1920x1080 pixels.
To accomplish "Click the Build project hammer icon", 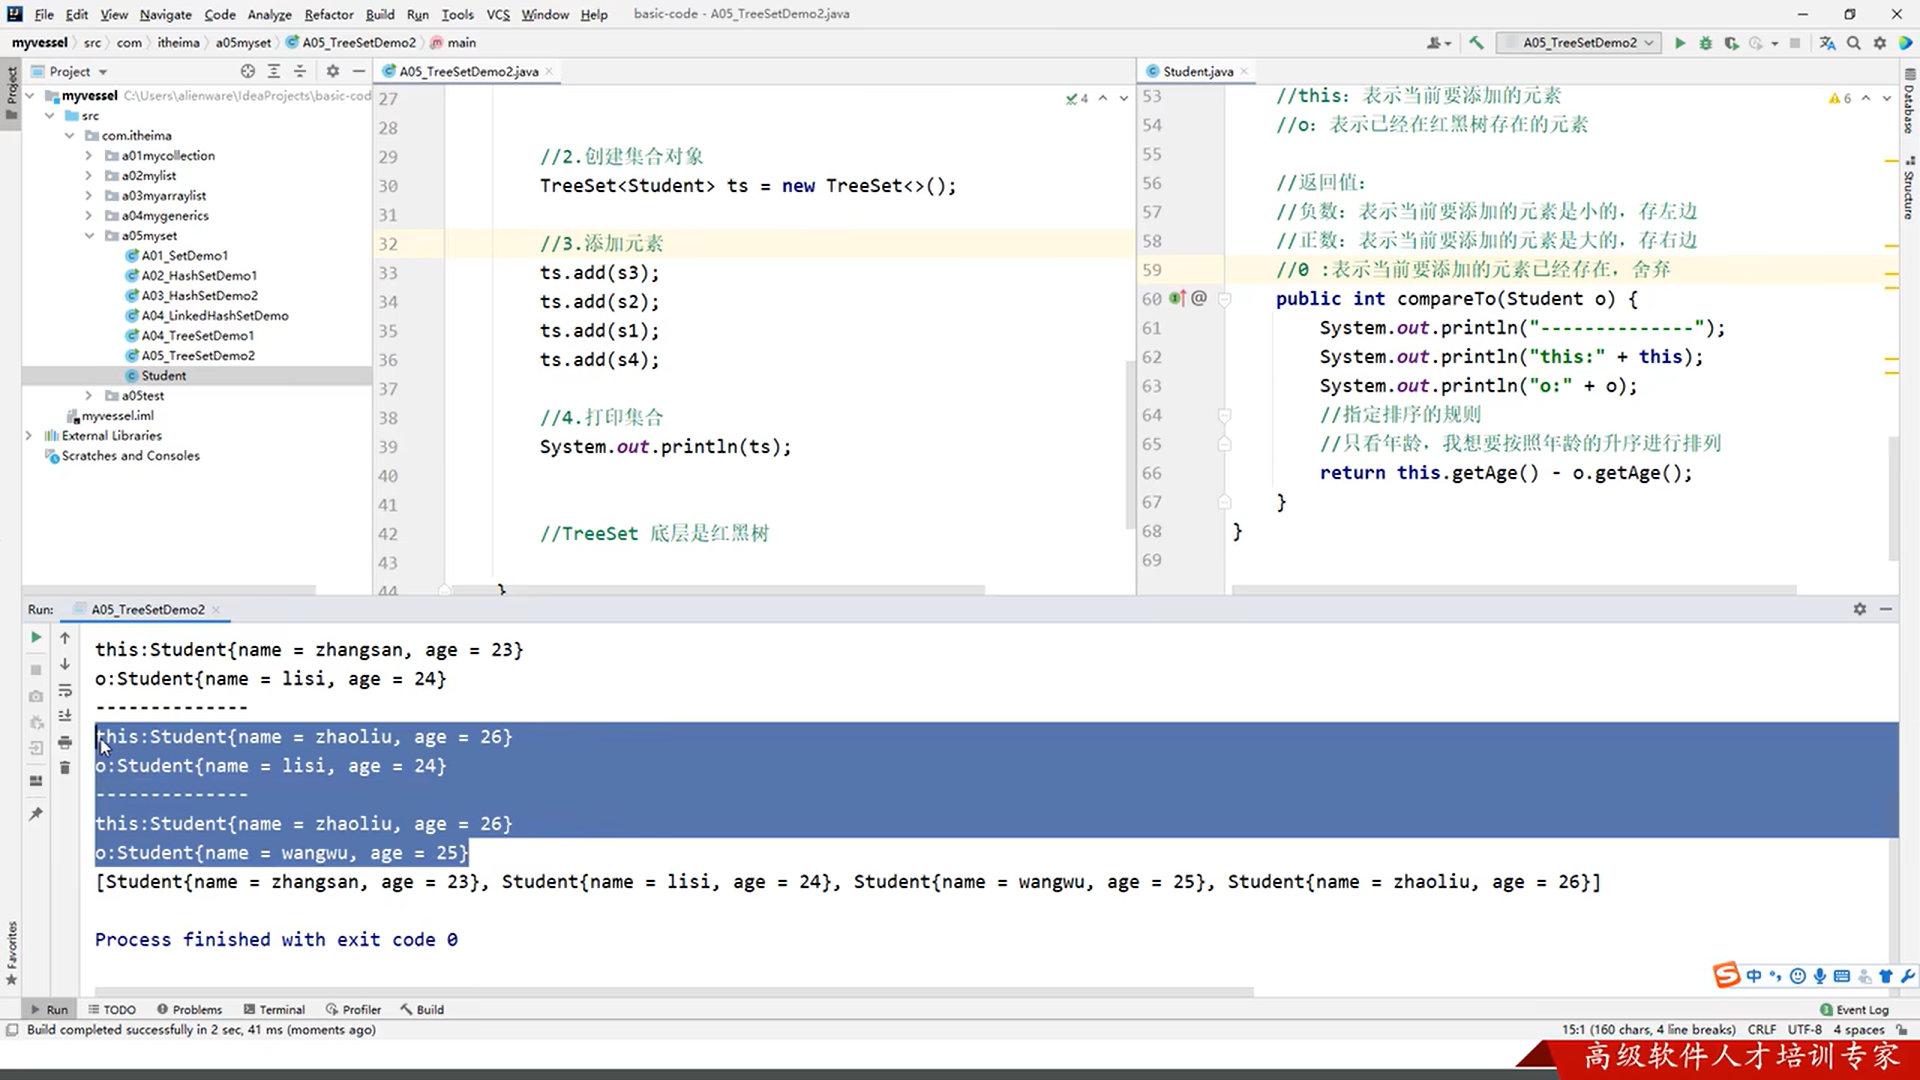I will (x=1476, y=43).
